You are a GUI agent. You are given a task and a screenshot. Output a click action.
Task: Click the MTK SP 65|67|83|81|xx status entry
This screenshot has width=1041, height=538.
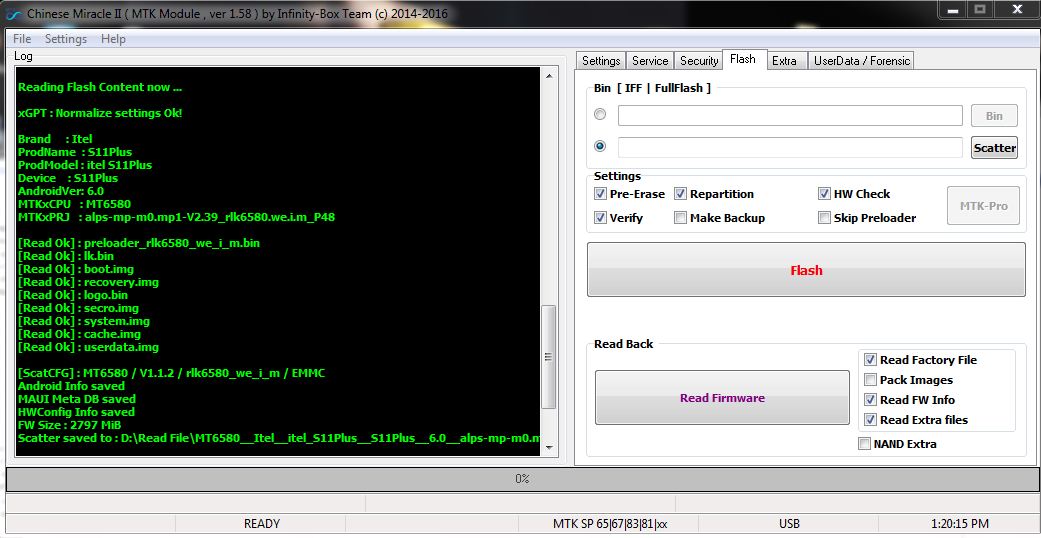[x=610, y=524]
